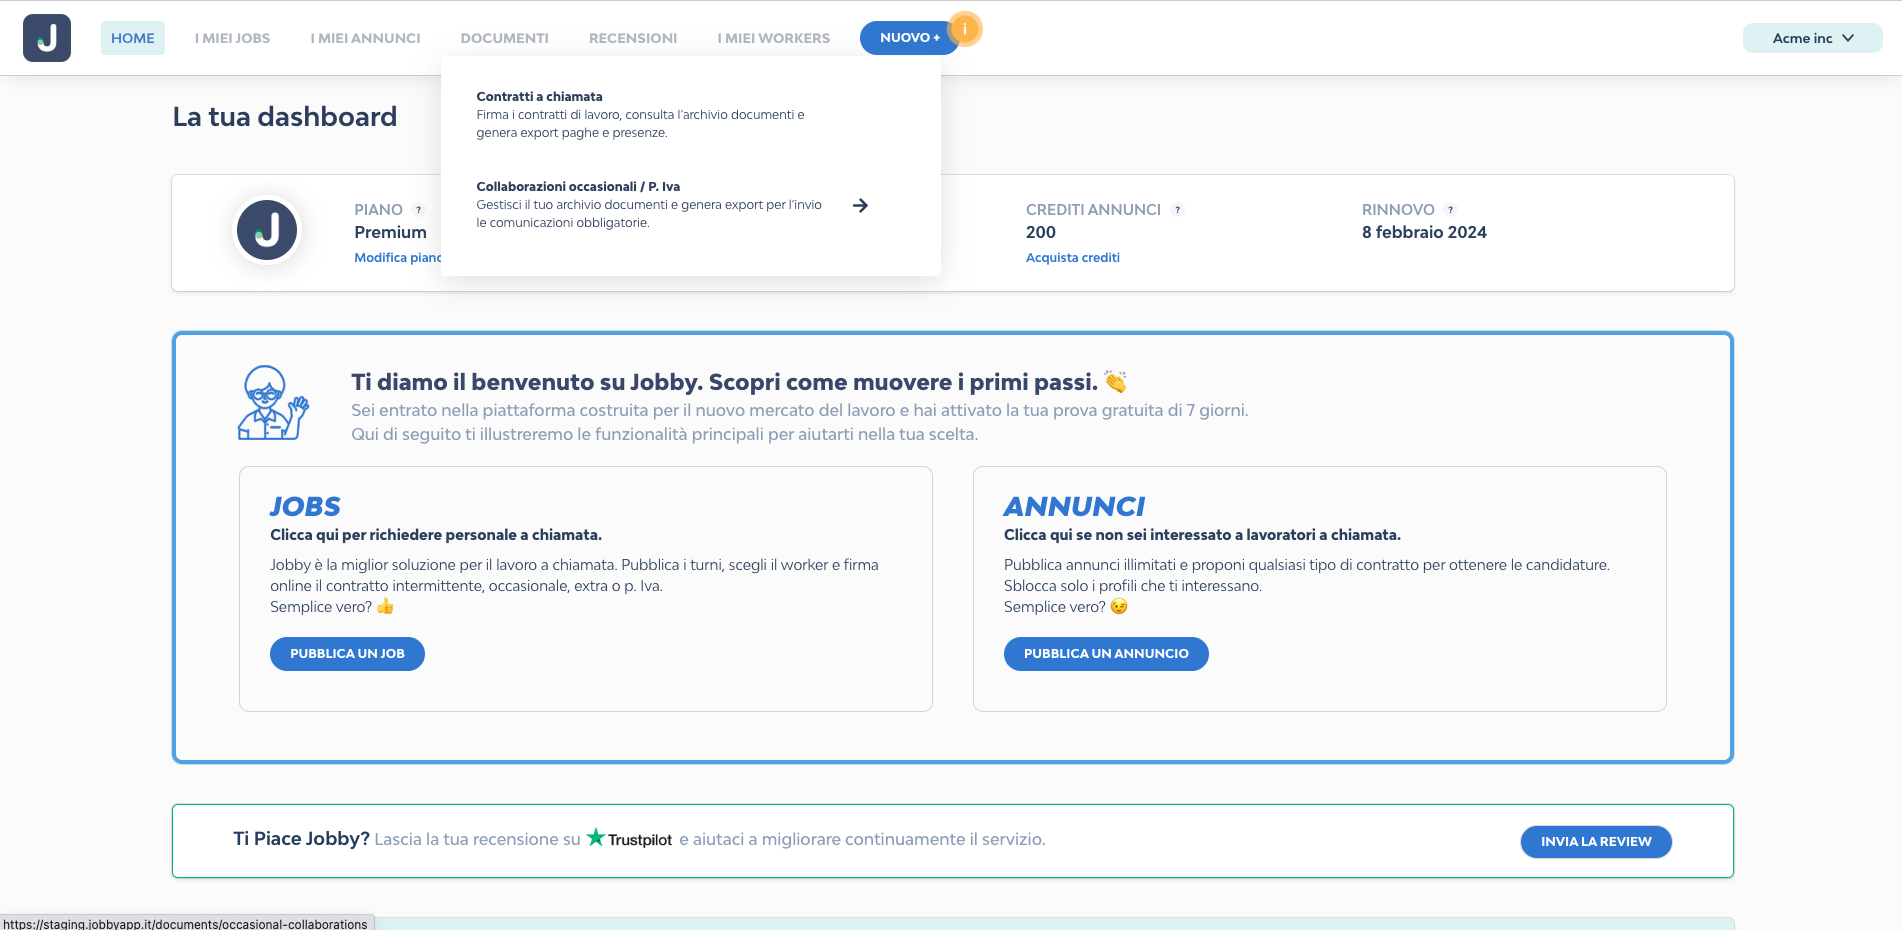Click the help icon next to PIANO

pos(419,210)
